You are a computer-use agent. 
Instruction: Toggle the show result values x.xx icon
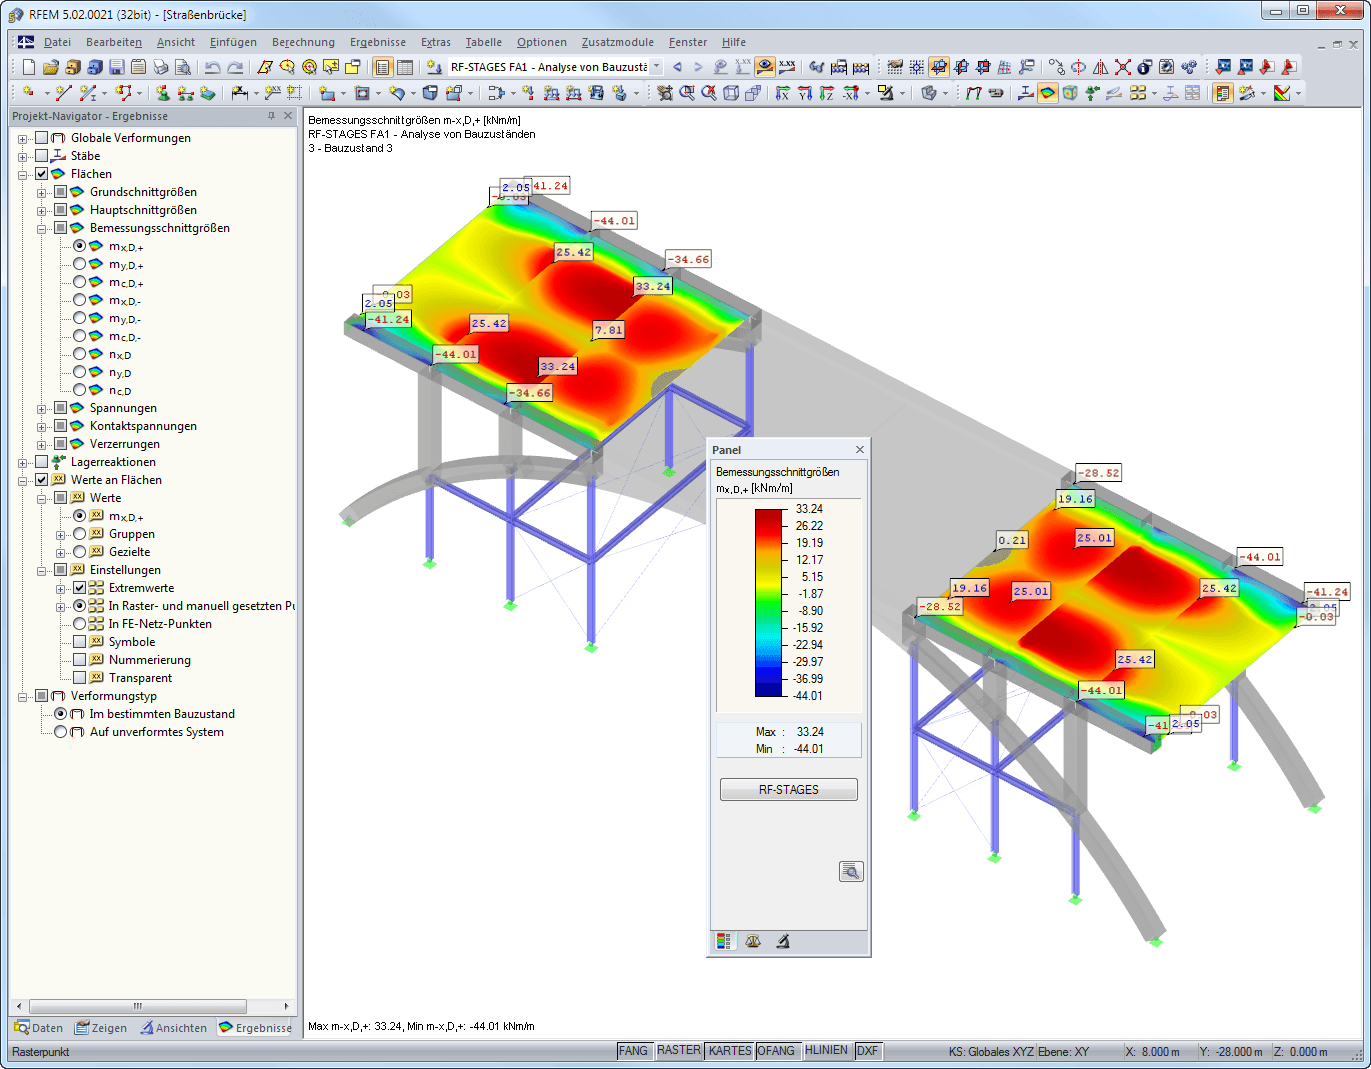coord(787,67)
